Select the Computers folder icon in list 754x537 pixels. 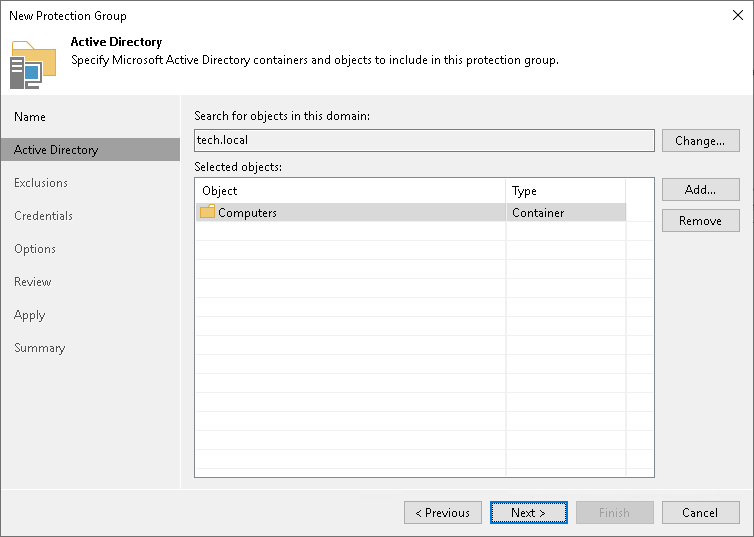[x=207, y=212]
